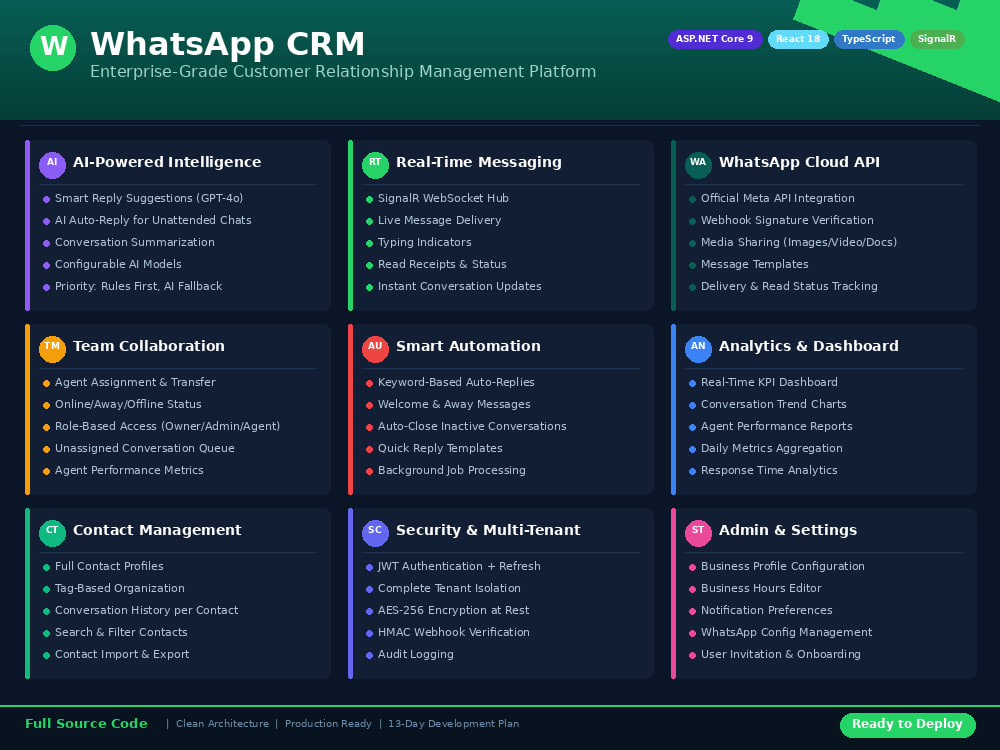
Task: Click AES-256 Encryption at Rest item
Action: 453,610
